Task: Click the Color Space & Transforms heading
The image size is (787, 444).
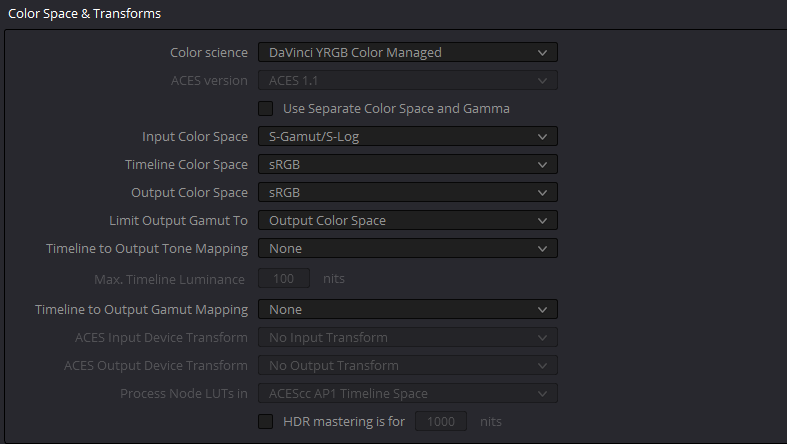Action: (84, 14)
